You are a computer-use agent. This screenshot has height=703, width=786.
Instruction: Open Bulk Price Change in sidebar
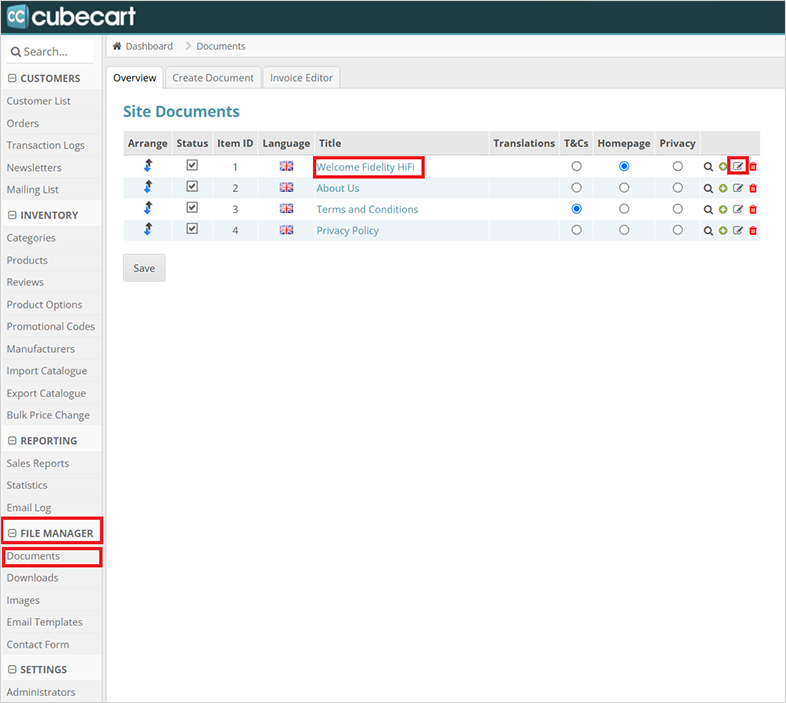48,415
